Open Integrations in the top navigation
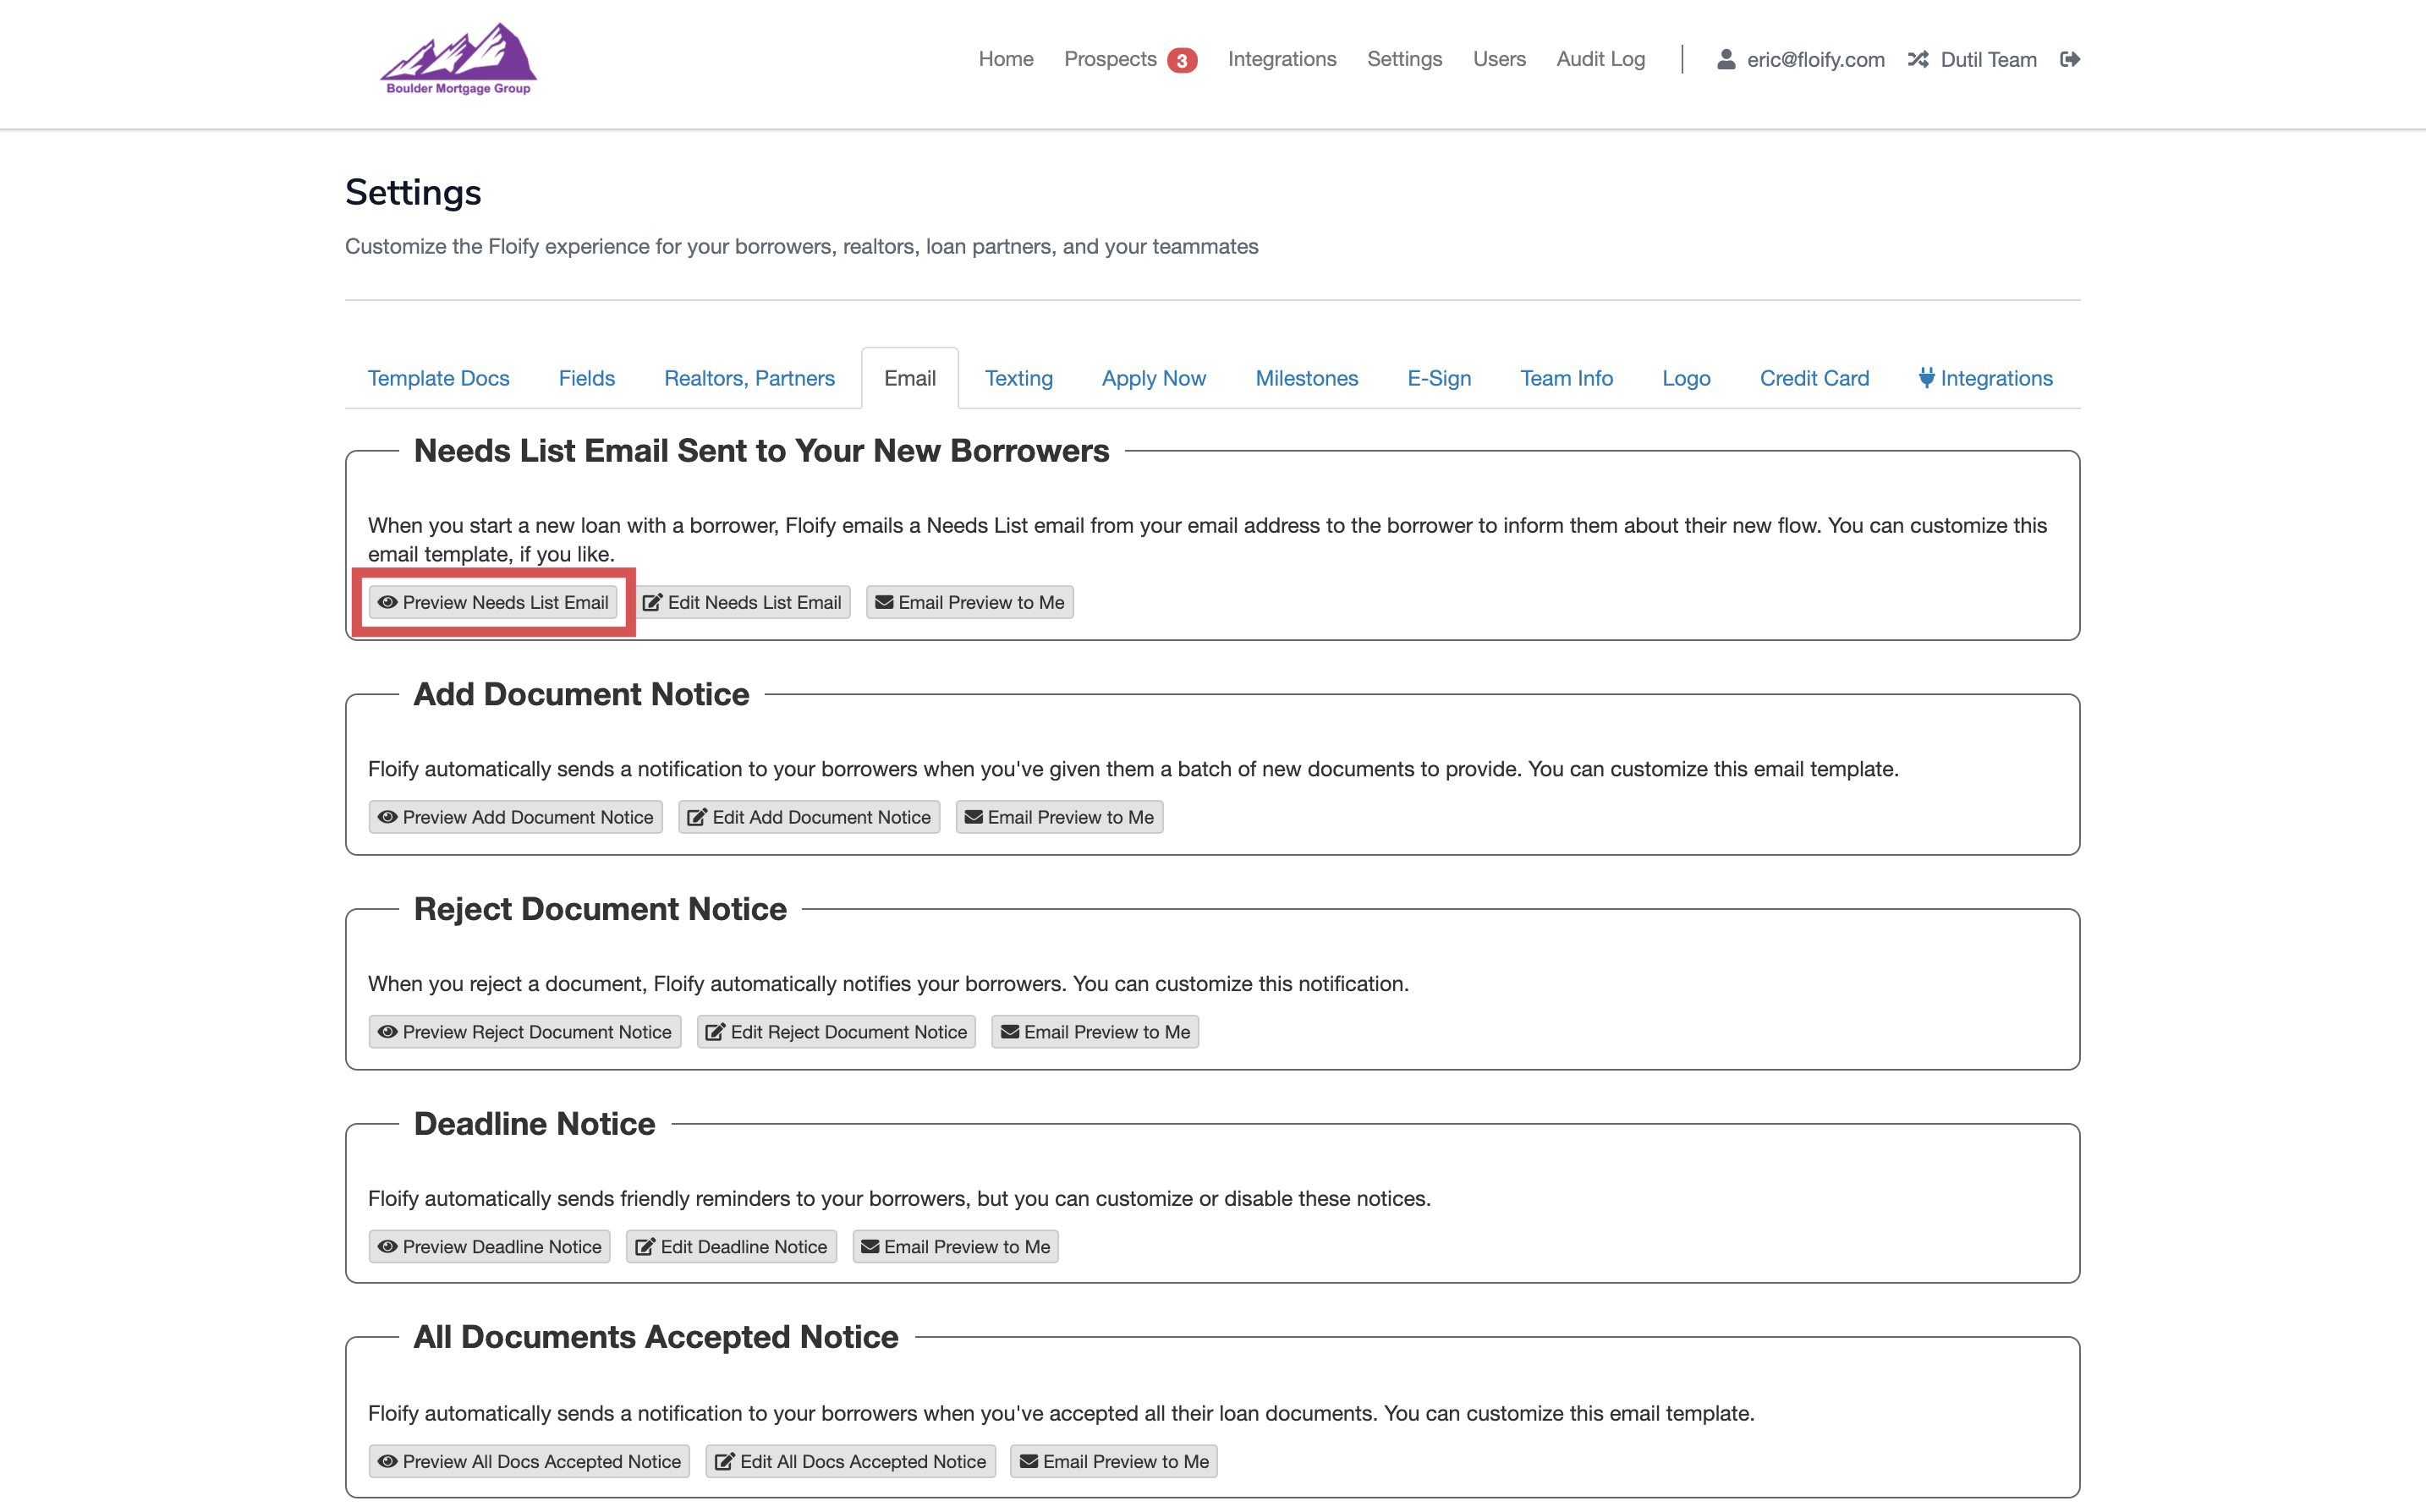2426x1512 pixels. point(1282,59)
